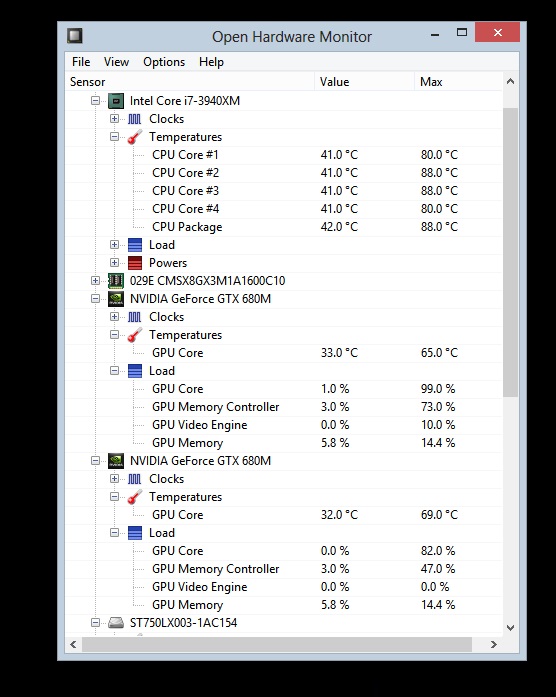Collapse the second NVIDIA GeForce GTX 680M node

tap(95, 461)
